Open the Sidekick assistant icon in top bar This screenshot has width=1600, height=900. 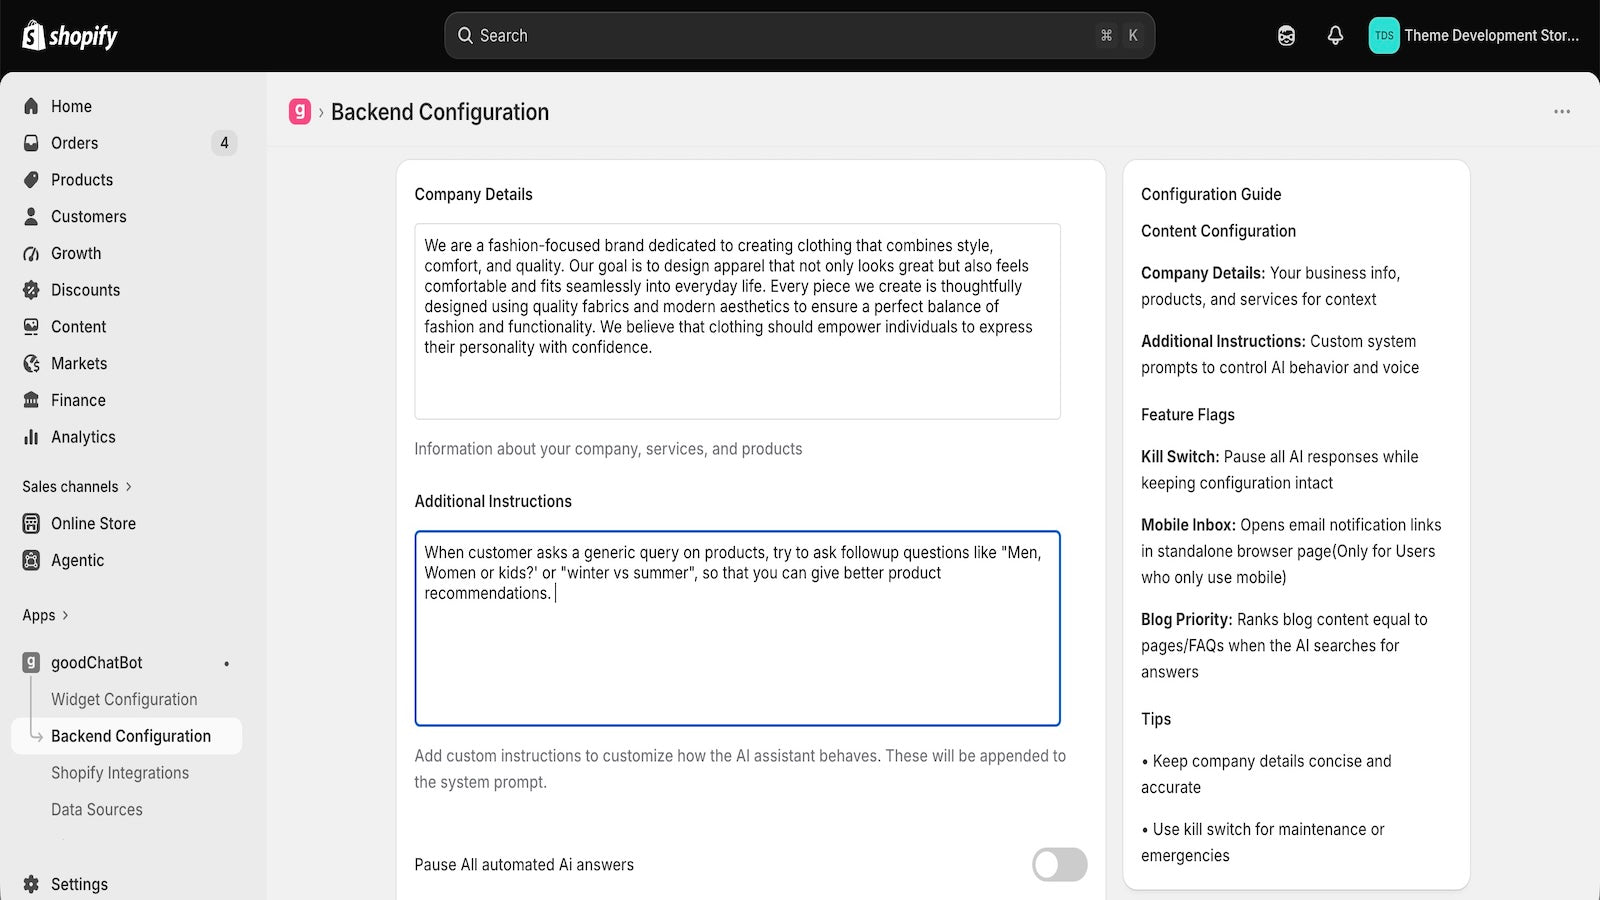(1286, 36)
